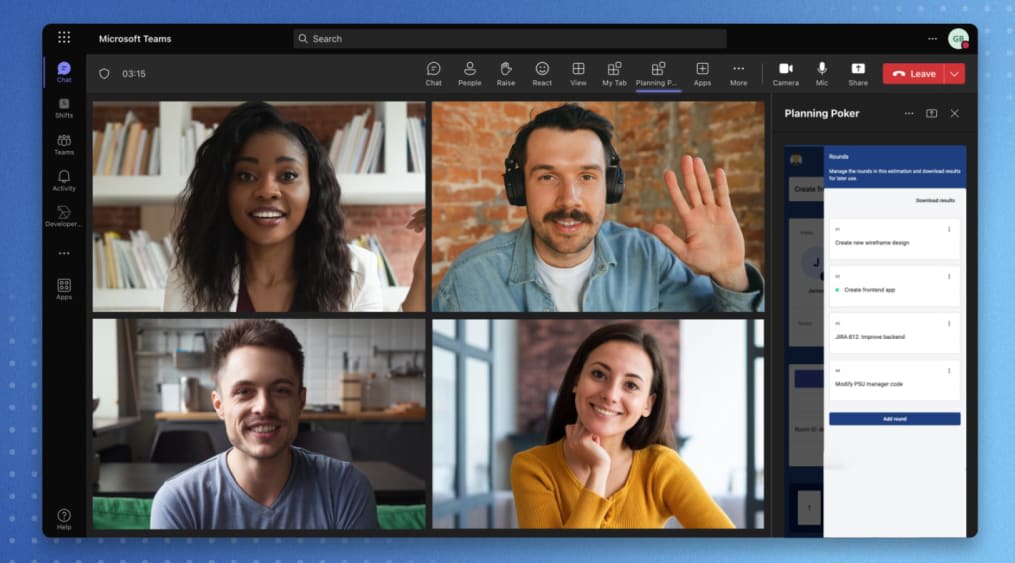Select the gray t-shirt man video tile
This screenshot has width=1015, height=563.
[259, 424]
